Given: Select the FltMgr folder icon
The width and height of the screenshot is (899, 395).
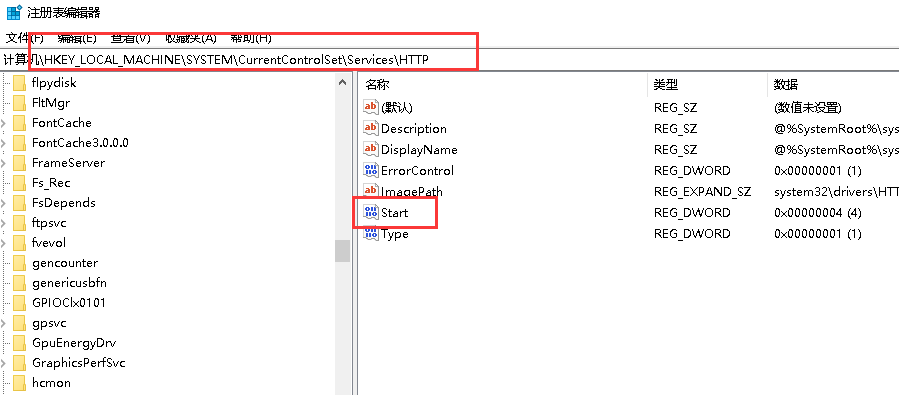Looking at the screenshot, I should tap(19, 103).
